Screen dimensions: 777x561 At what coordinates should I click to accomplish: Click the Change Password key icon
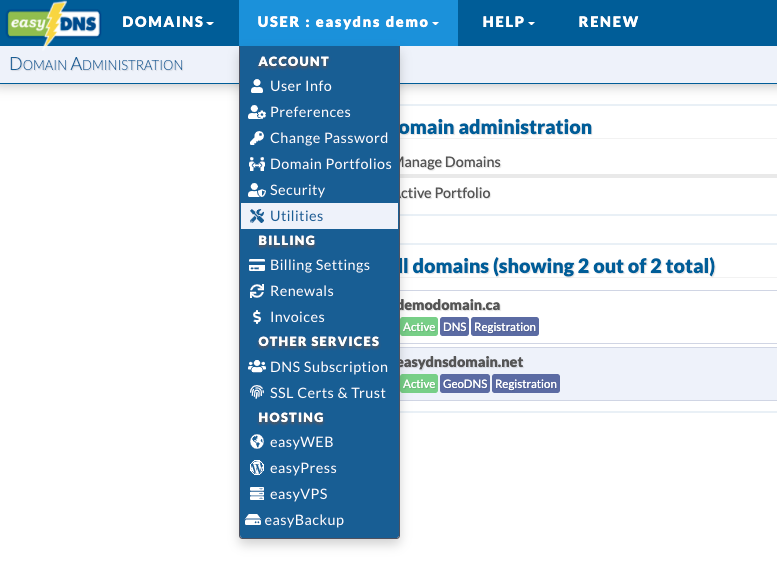(x=257, y=138)
